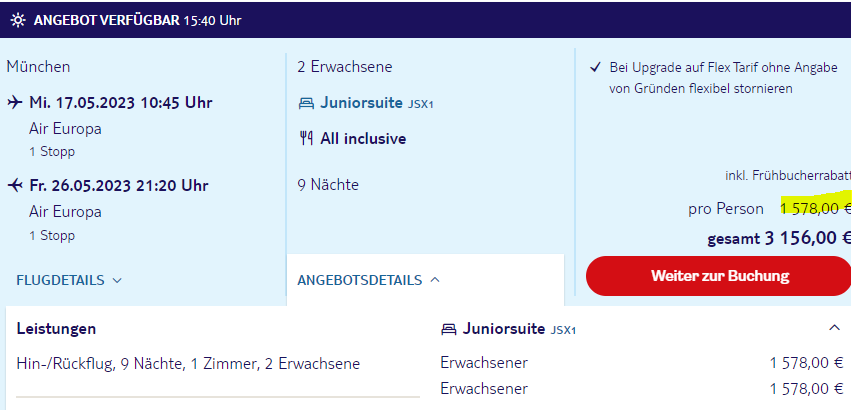Select the Mi. 17.05.2023 10:45 Uhr departure
The width and height of the screenshot is (852, 410).
(120, 103)
